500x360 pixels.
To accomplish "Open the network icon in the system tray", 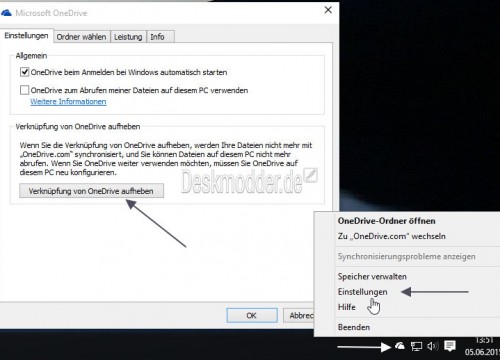I will point(416,346).
